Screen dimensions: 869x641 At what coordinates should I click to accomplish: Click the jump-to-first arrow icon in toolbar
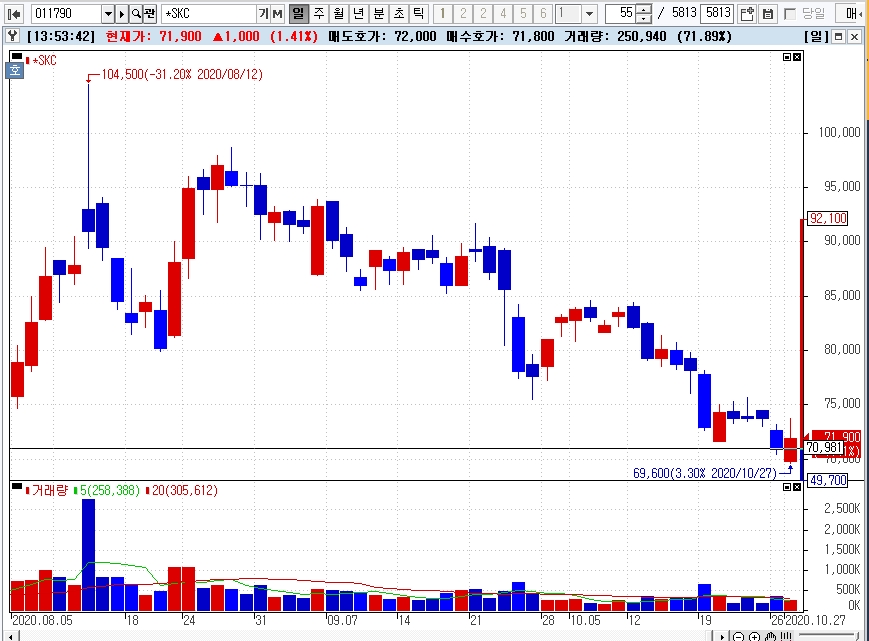point(14,14)
